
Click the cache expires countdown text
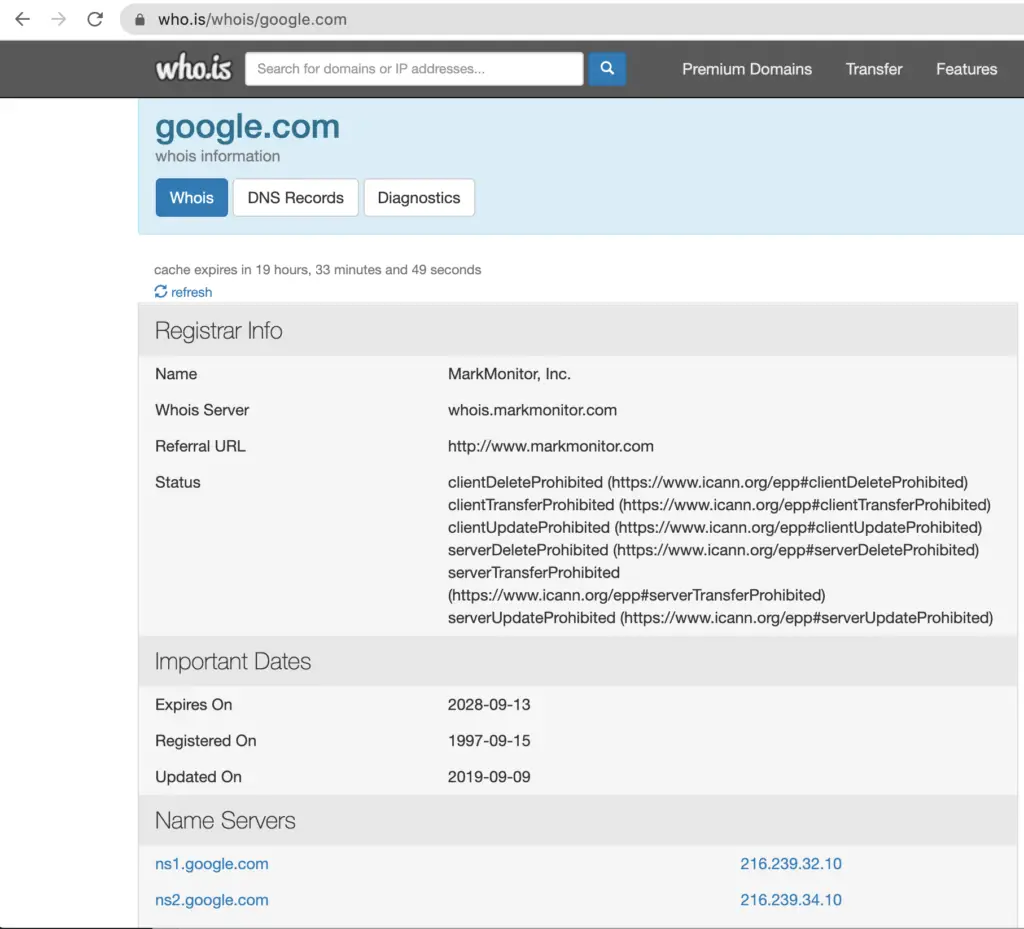(317, 270)
